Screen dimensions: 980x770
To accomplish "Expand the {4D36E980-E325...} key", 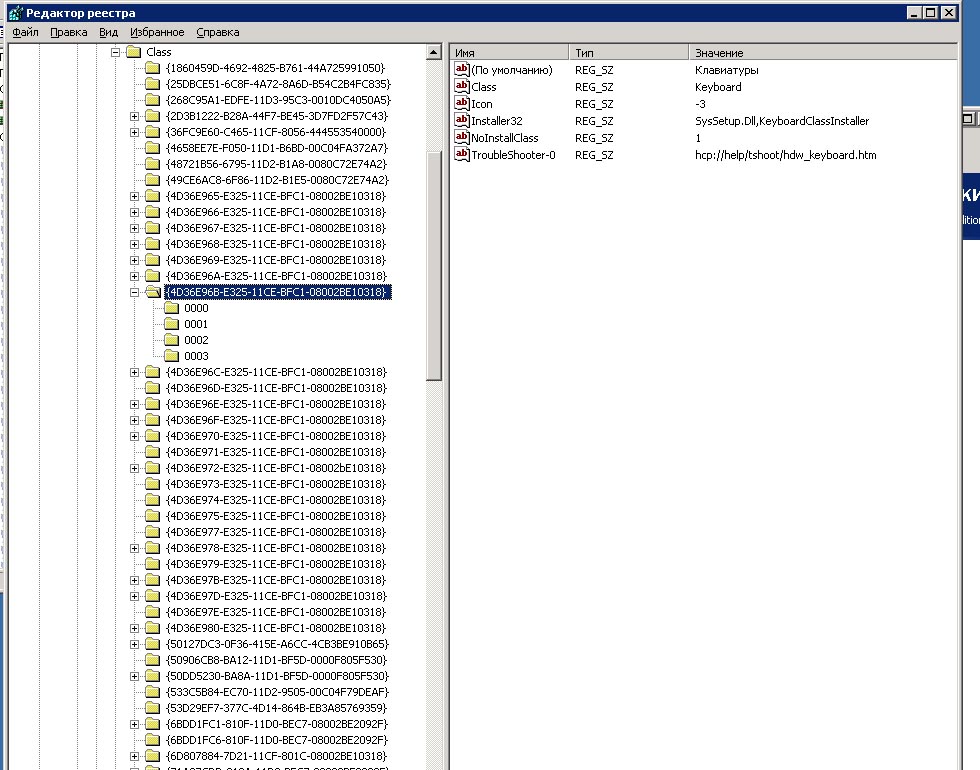I will coord(134,629).
